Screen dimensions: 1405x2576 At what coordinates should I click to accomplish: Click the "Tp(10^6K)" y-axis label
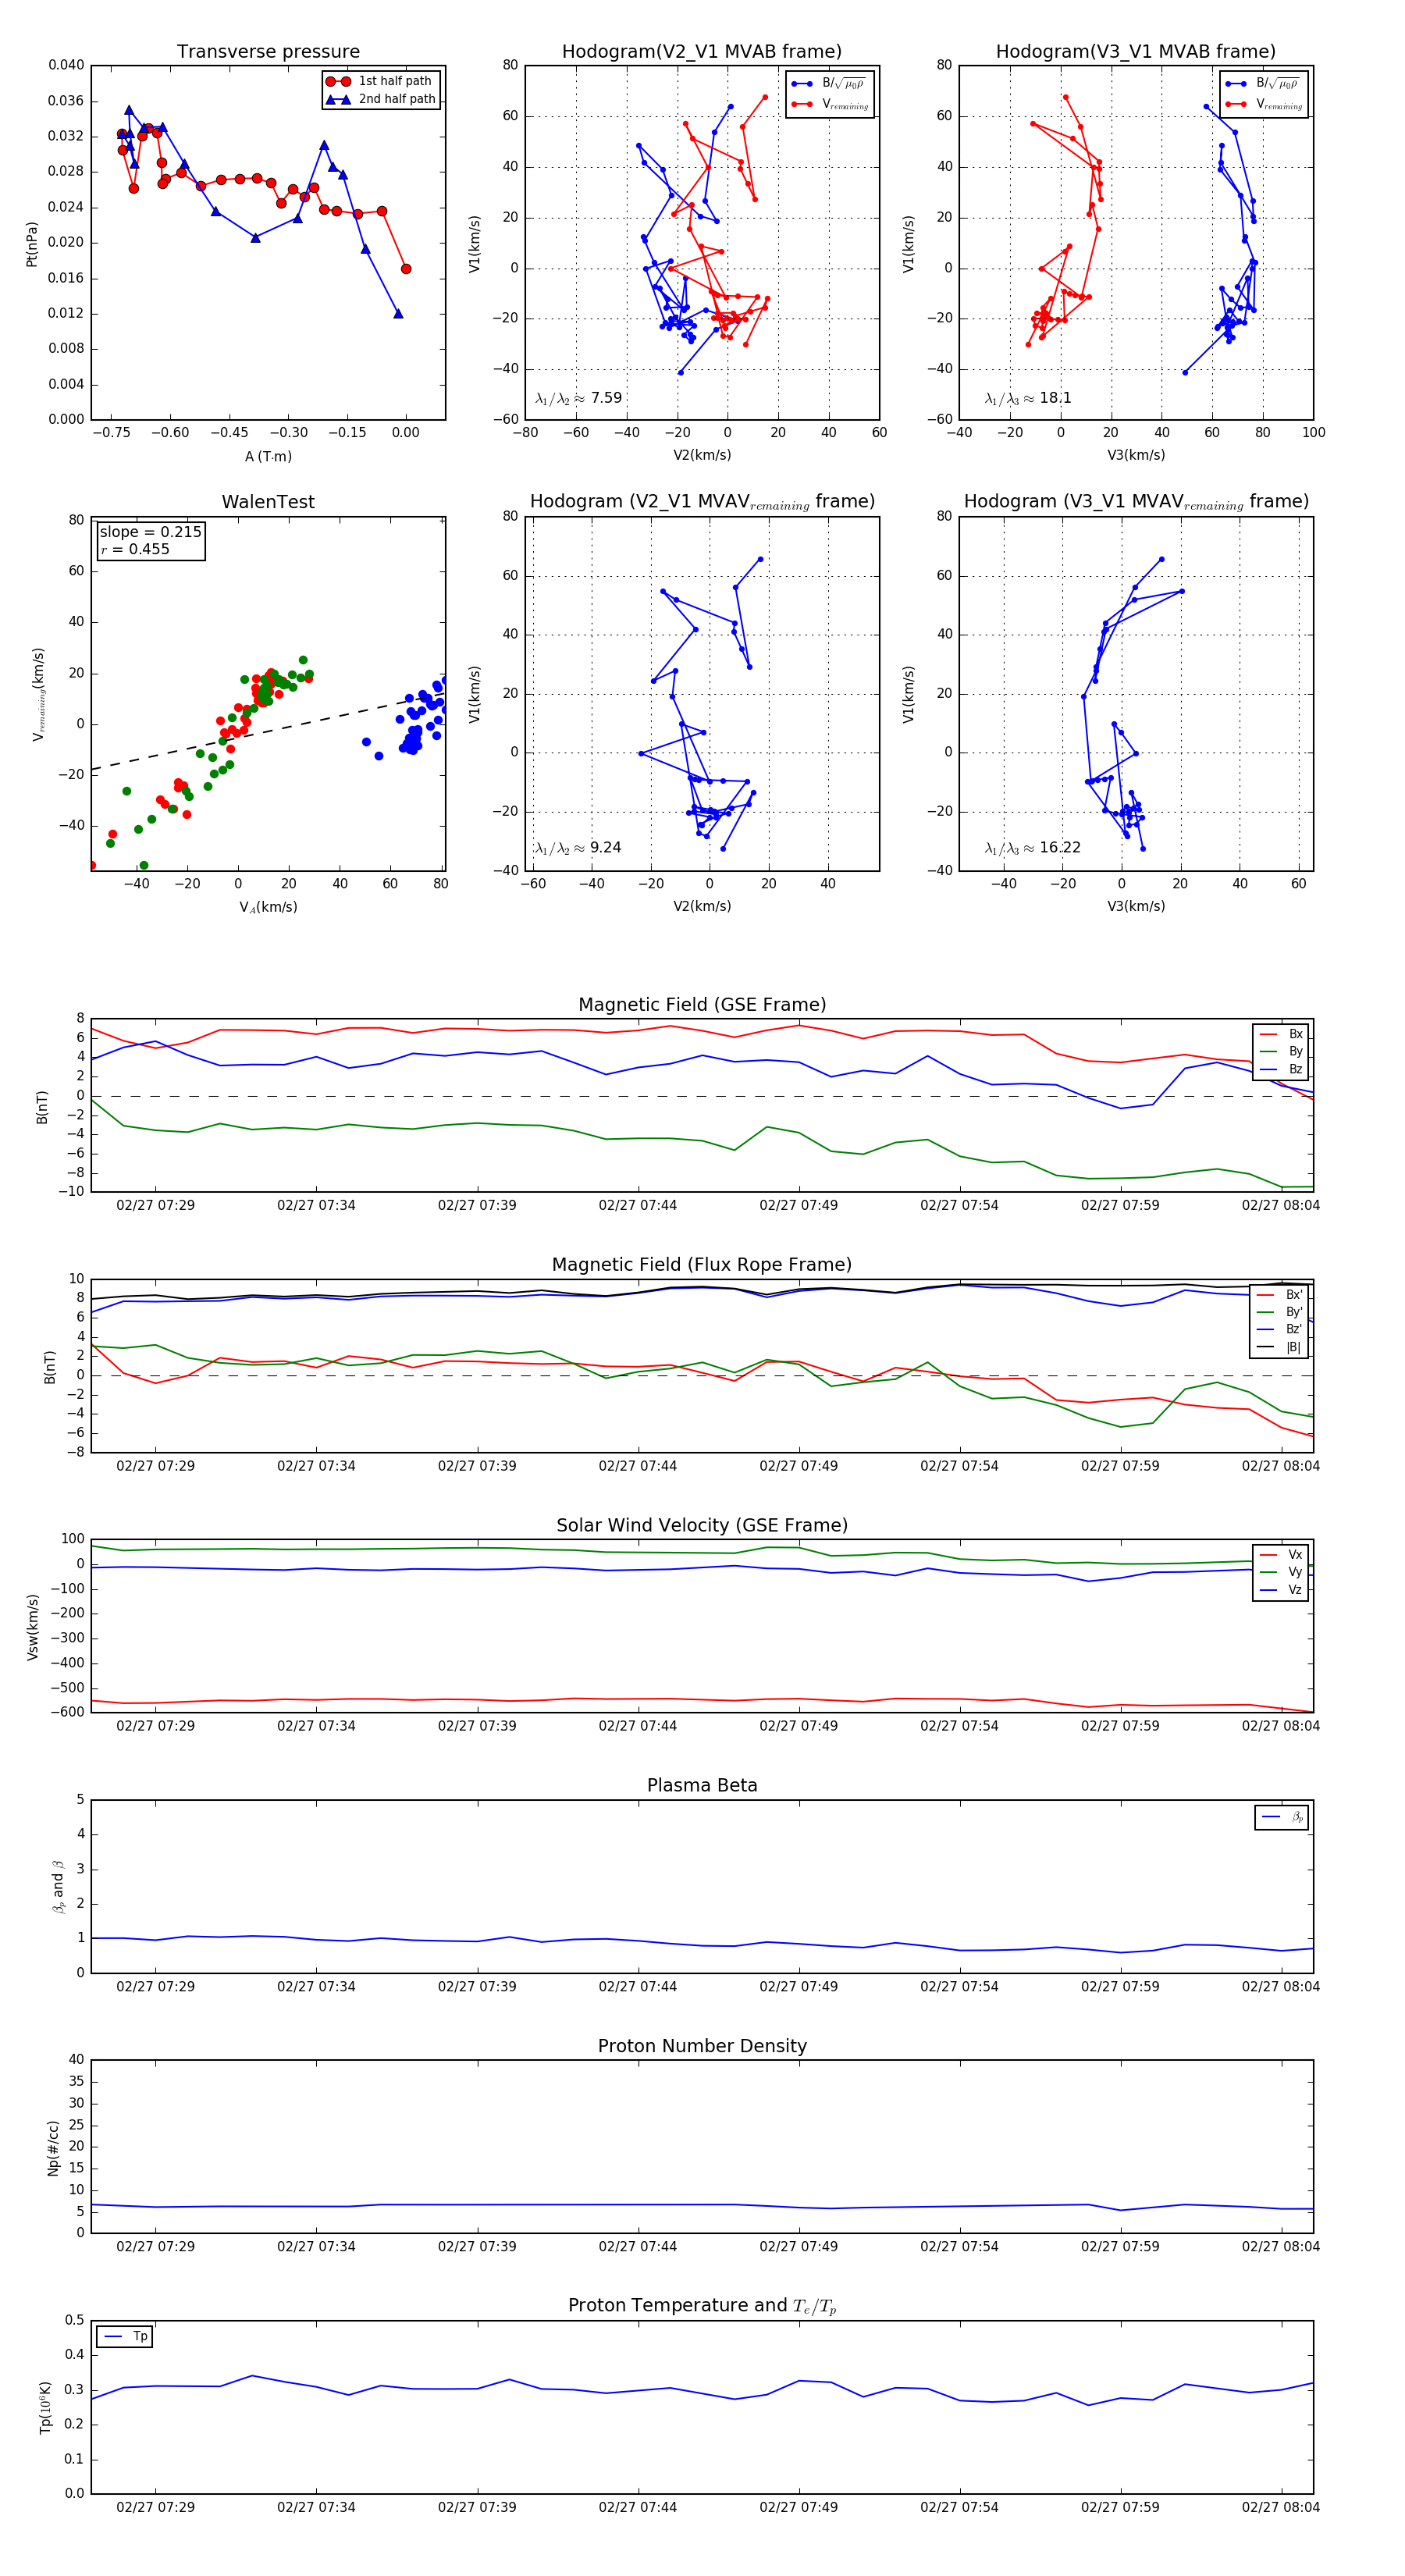[45, 2408]
